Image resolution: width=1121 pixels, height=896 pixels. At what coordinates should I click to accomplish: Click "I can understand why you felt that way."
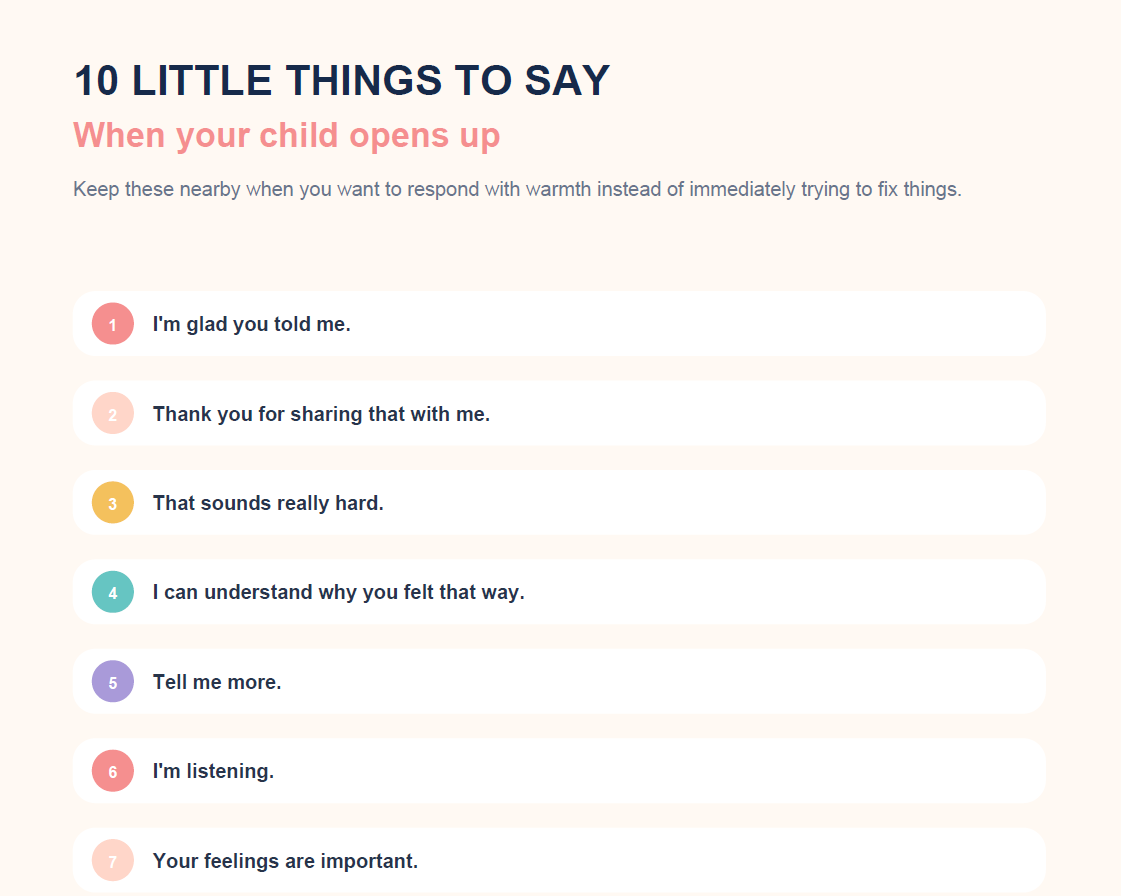[338, 593]
